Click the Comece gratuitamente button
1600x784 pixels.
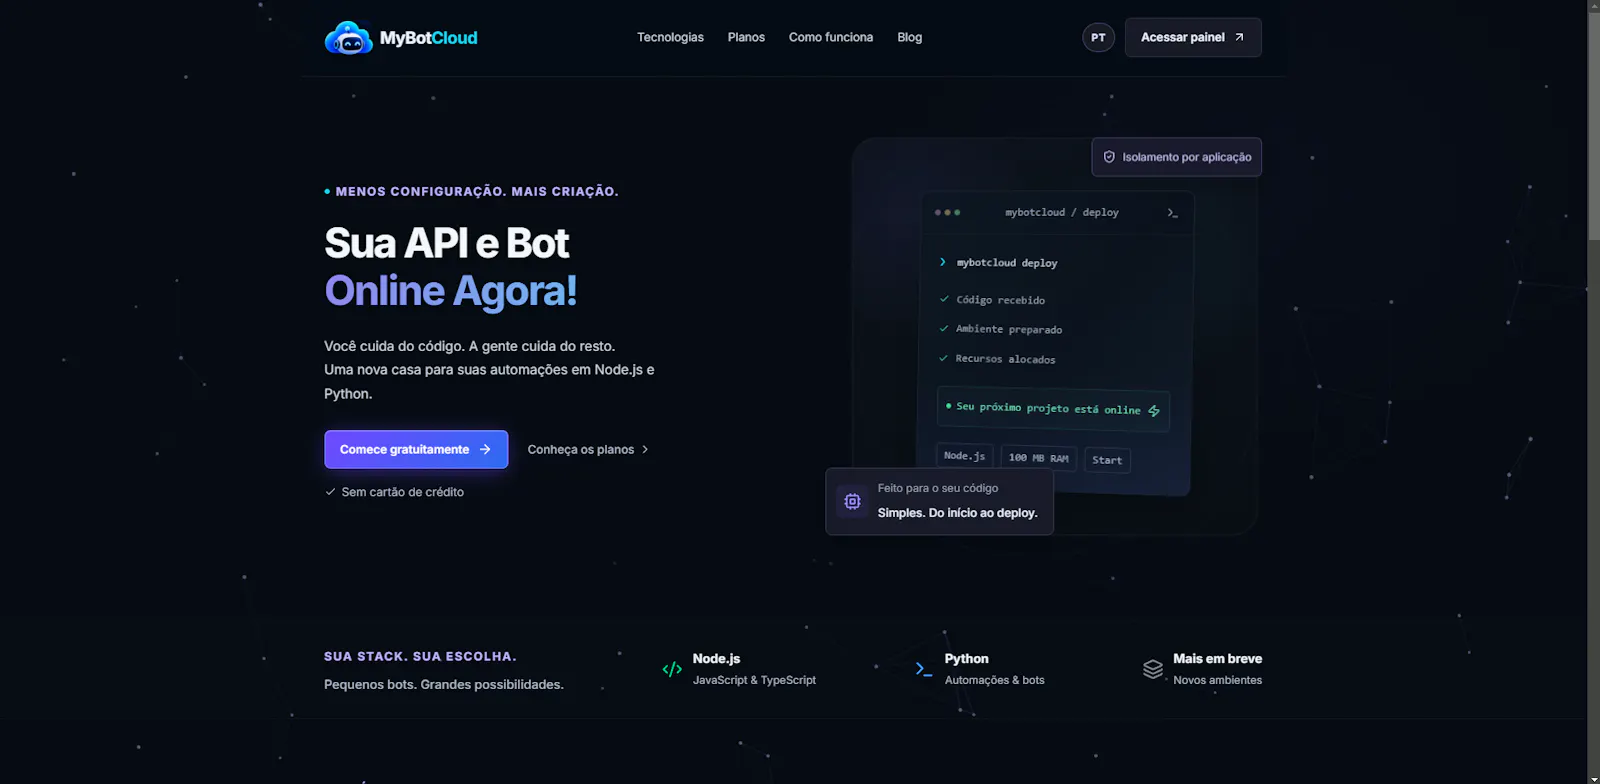416,449
